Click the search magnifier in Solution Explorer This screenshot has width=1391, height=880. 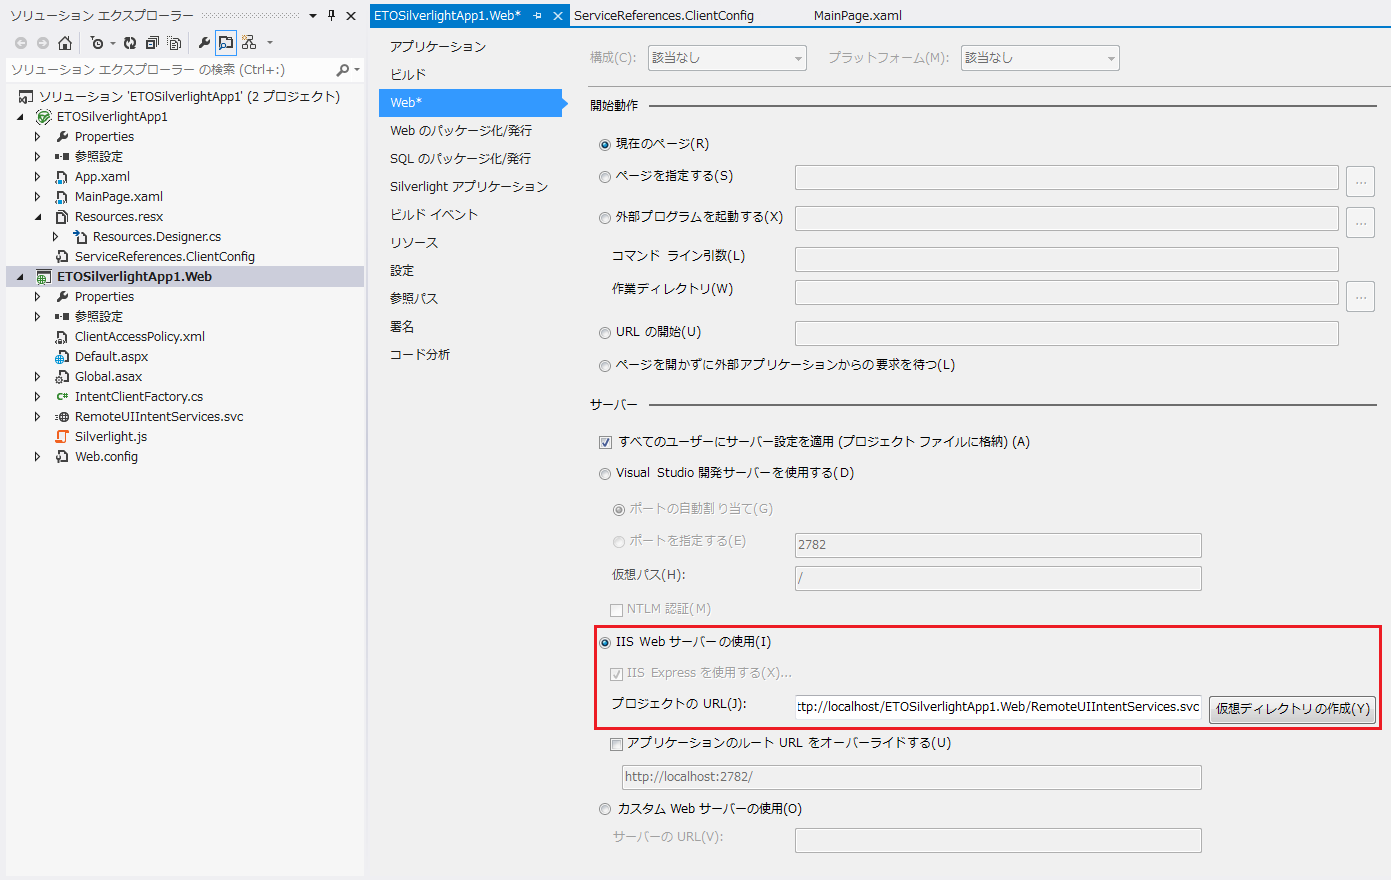(x=343, y=70)
